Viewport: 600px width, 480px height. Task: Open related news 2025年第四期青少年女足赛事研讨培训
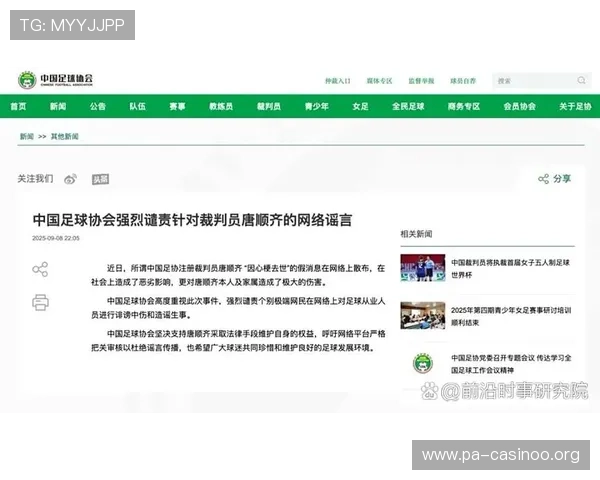[x=511, y=316]
